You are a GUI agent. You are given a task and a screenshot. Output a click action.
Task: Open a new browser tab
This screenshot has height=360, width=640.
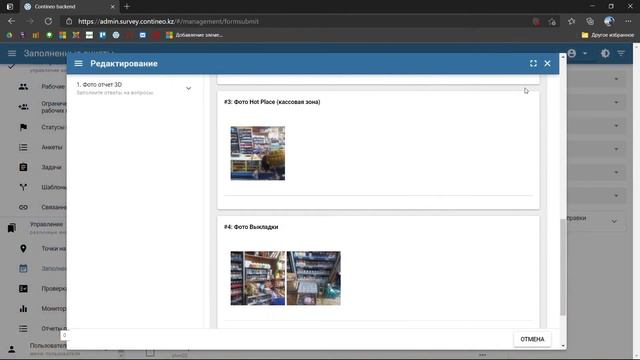coord(127,7)
